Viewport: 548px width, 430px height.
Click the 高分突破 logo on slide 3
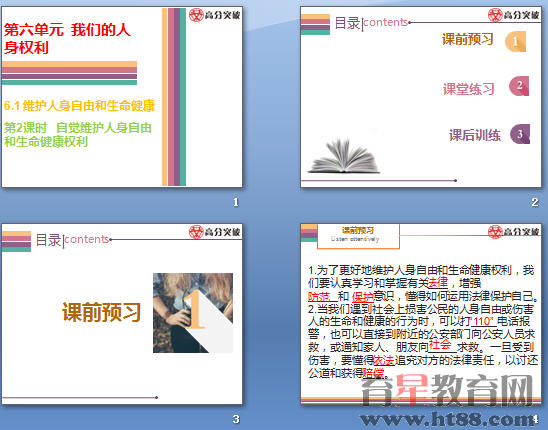[x=215, y=232]
